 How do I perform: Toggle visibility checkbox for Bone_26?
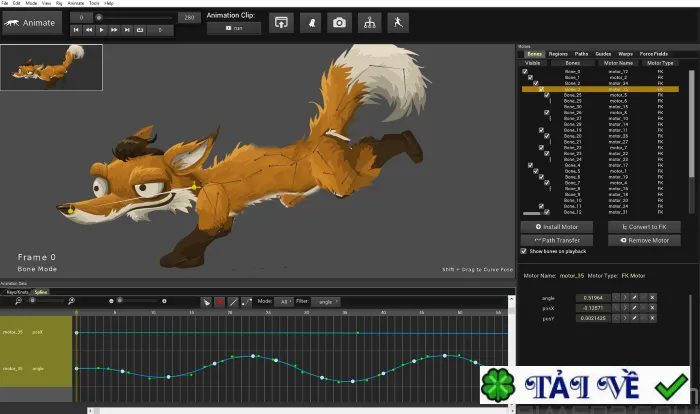pos(547,113)
